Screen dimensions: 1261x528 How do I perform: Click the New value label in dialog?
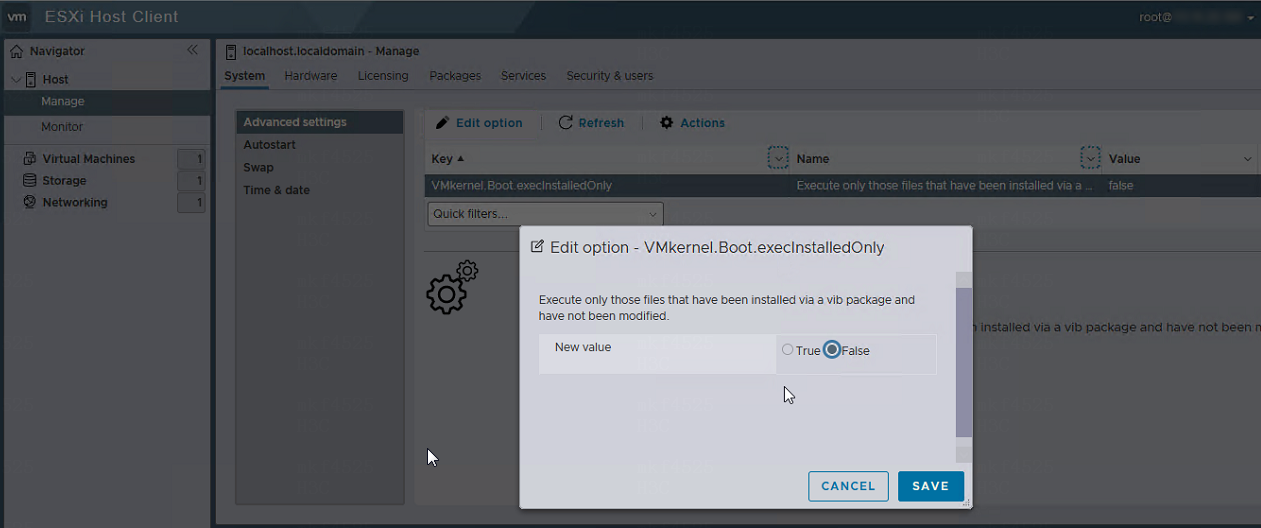[583, 347]
